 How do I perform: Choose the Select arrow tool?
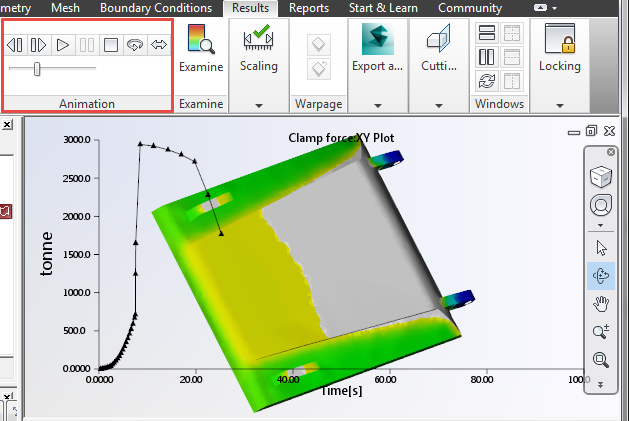[601, 248]
